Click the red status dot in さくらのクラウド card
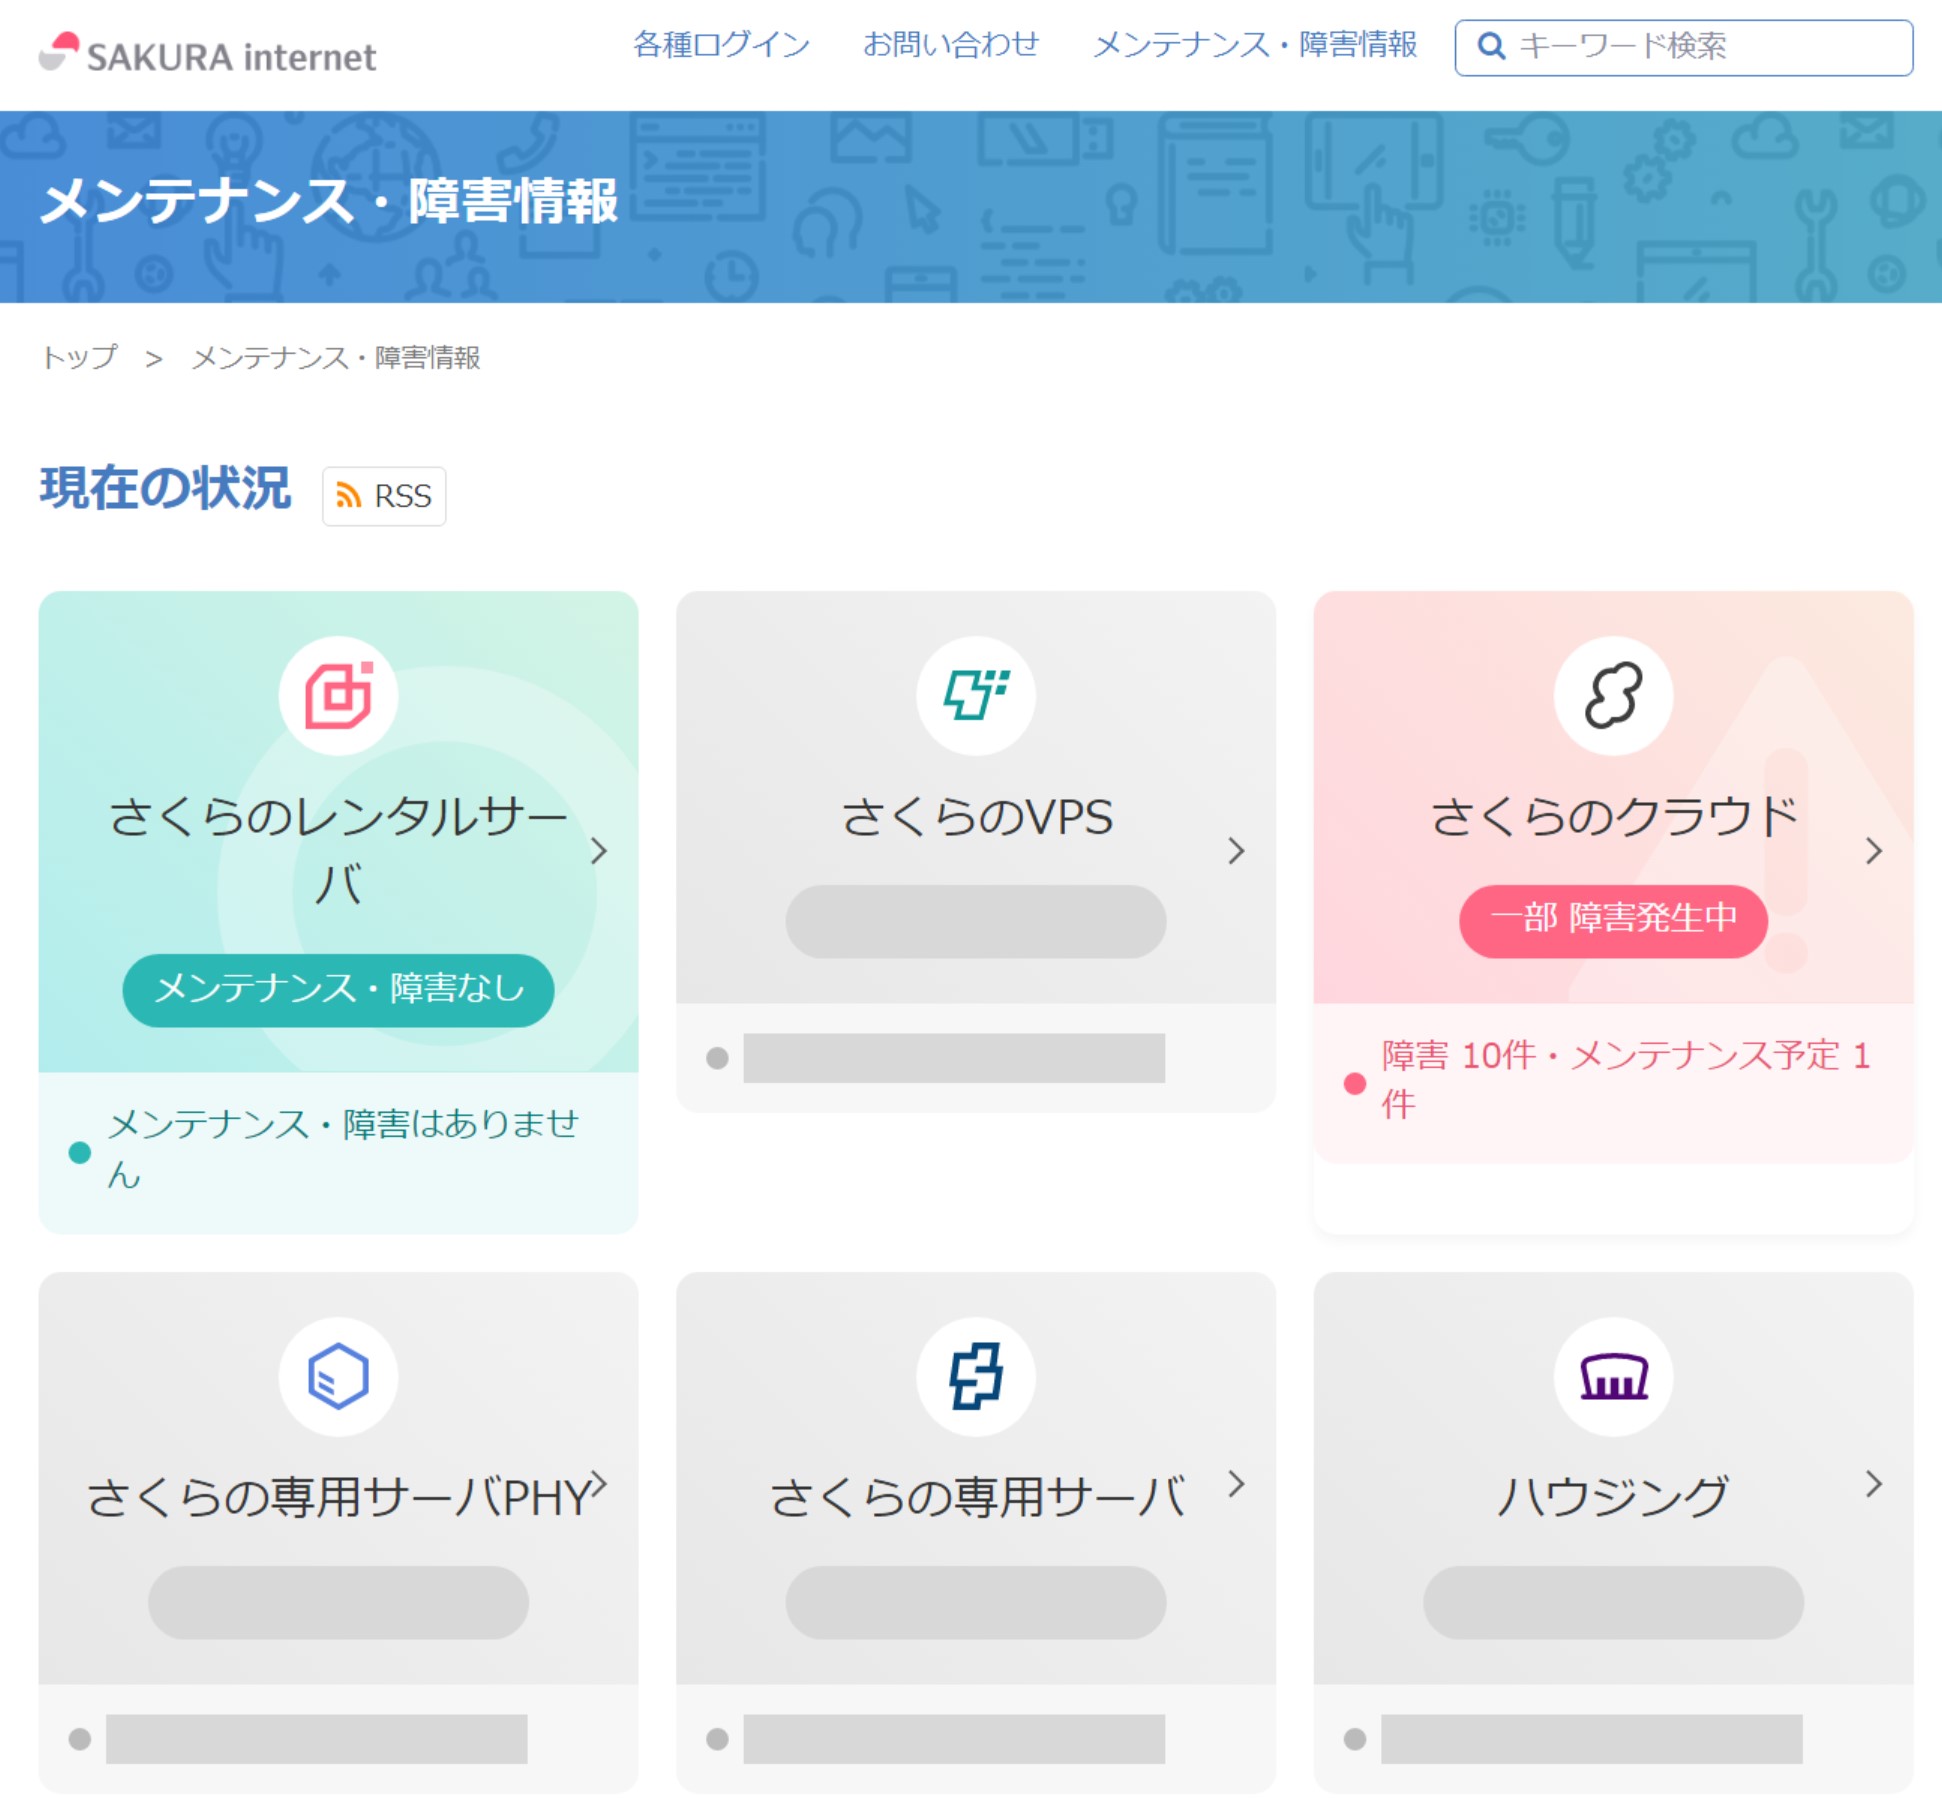Screen dimensions: 1942x1798 (x=1355, y=1083)
